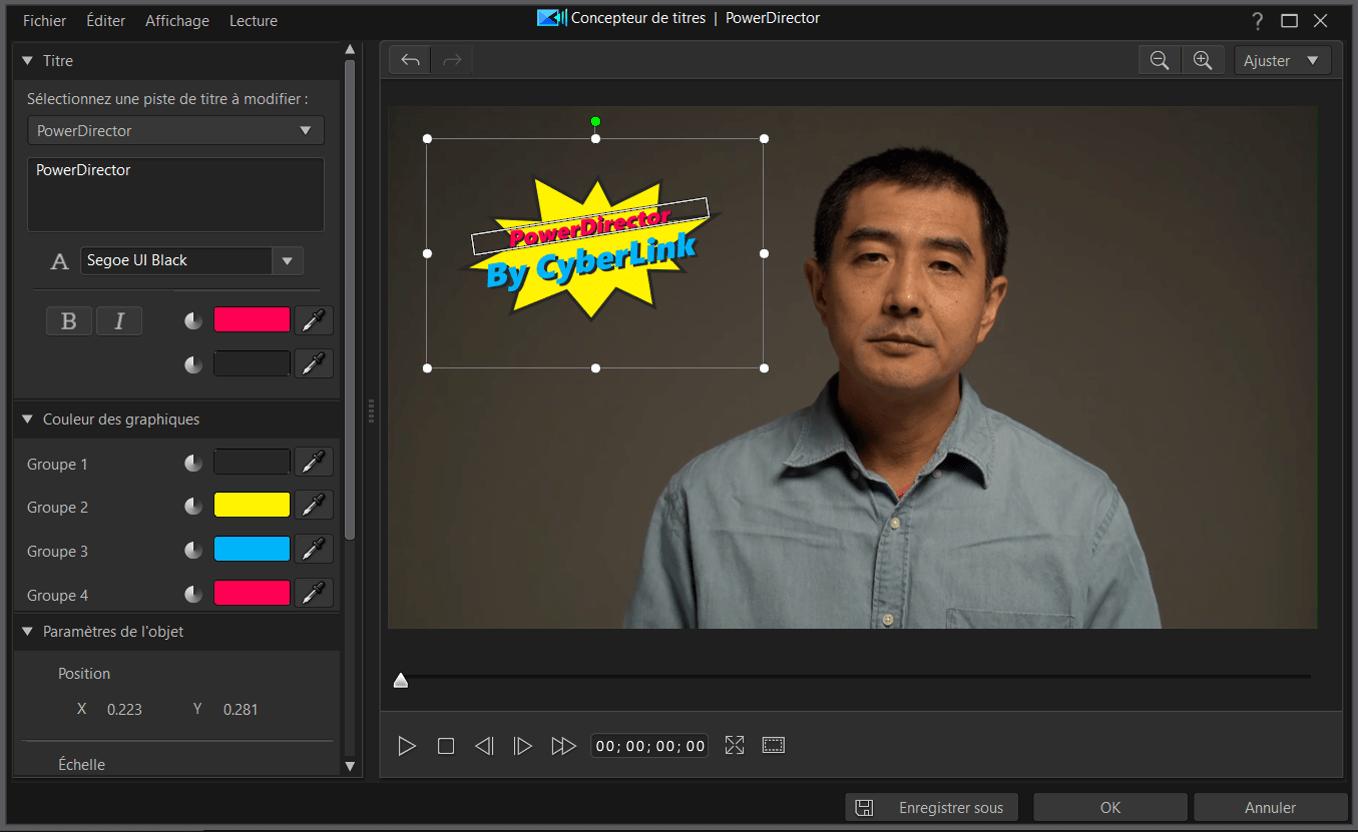Click the Groupe 4 opacity icon
Screen dimensions: 1358x832
[194, 595]
